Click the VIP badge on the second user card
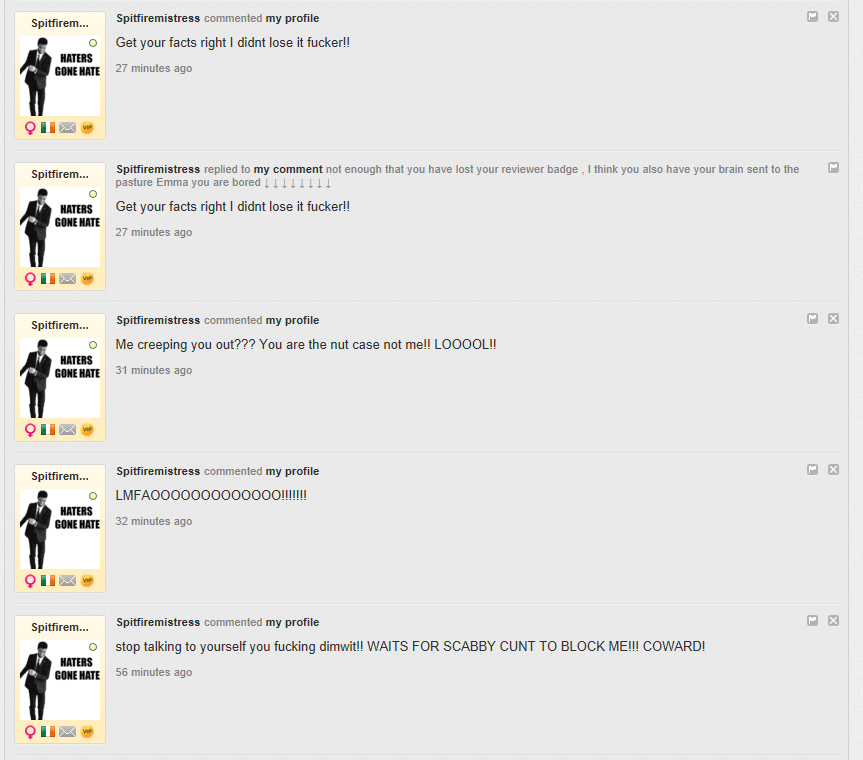 click(x=87, y=278)
